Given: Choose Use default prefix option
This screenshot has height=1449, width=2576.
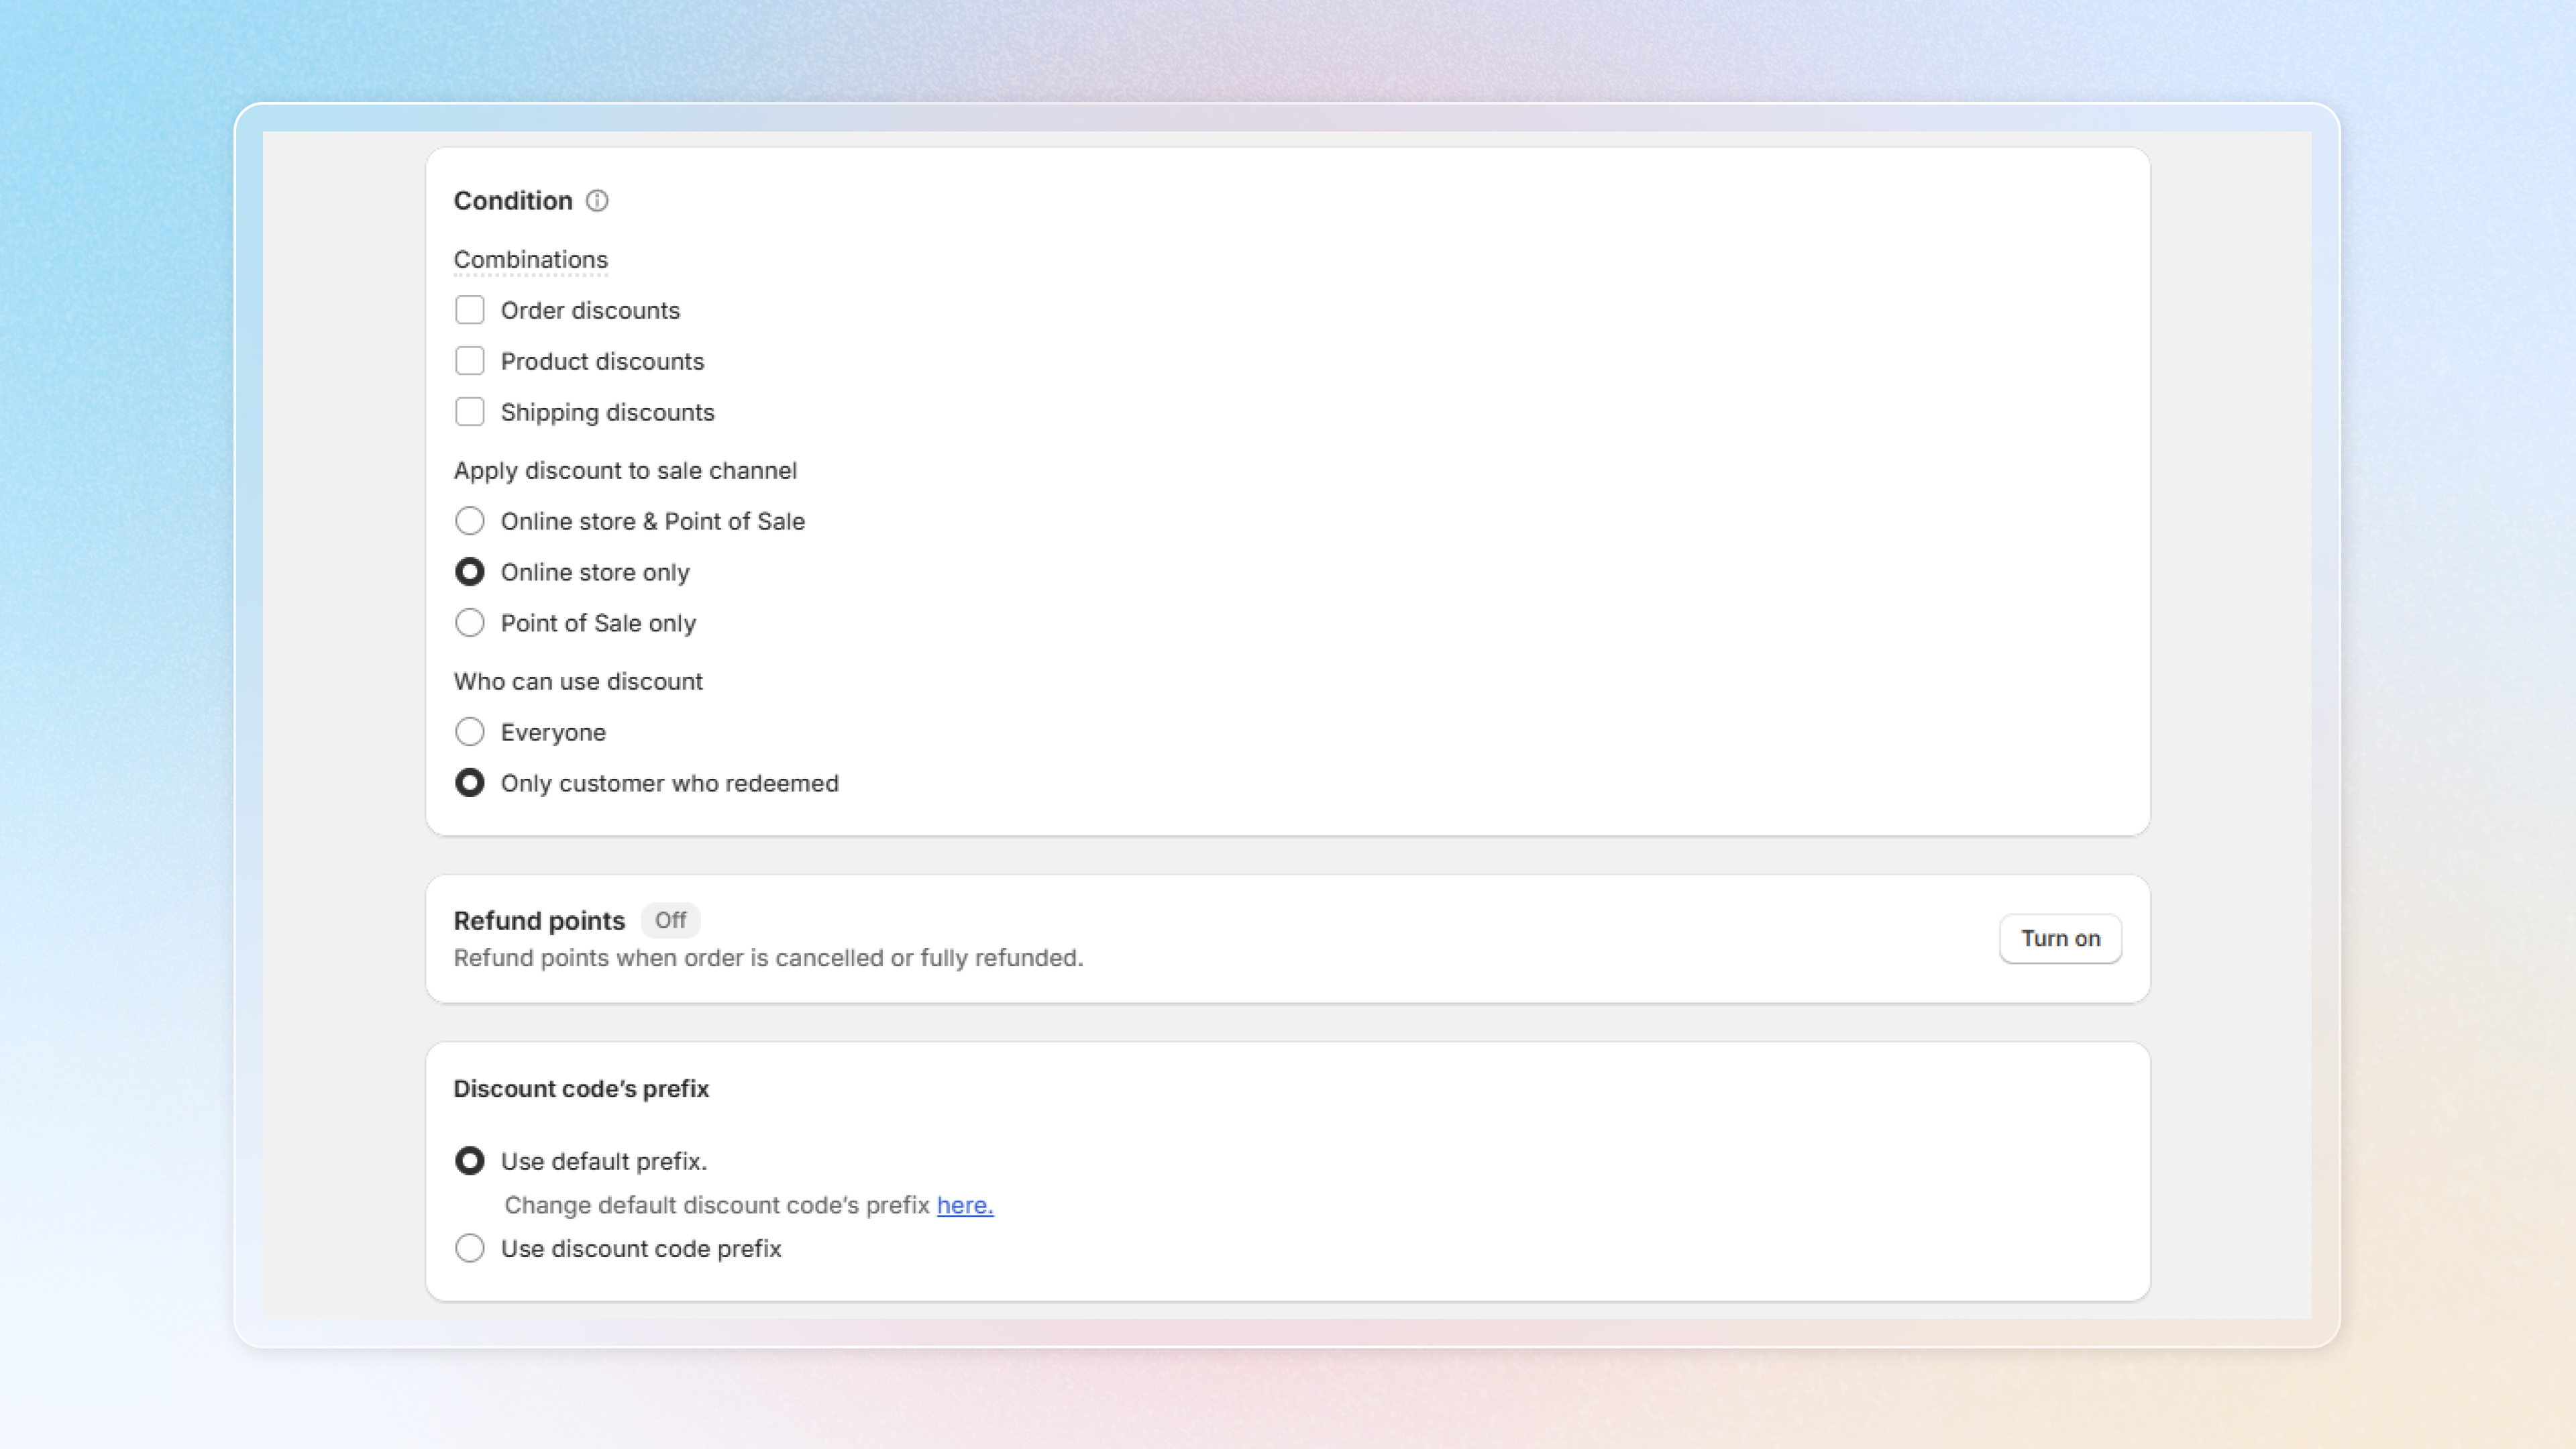Looking at the screenshot, I should (x=469, y=1161).
